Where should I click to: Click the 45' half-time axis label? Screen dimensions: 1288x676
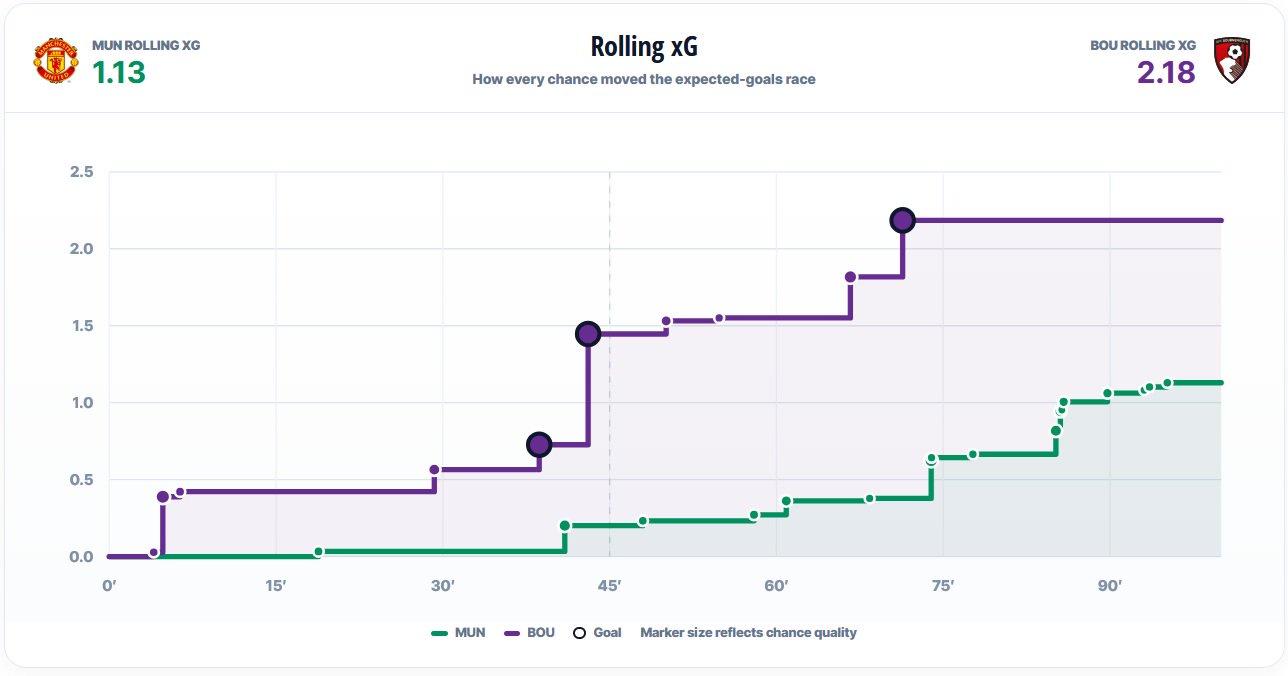click(x=609, y=585)
